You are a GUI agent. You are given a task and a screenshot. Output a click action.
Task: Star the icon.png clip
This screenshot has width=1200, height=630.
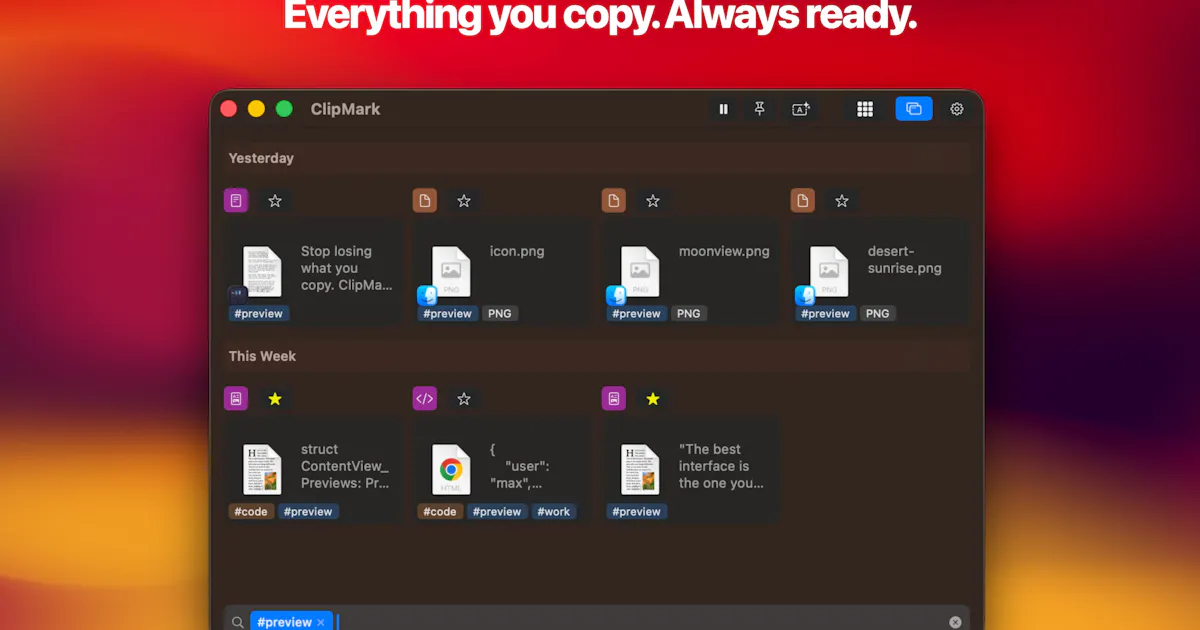coord(464,201)
